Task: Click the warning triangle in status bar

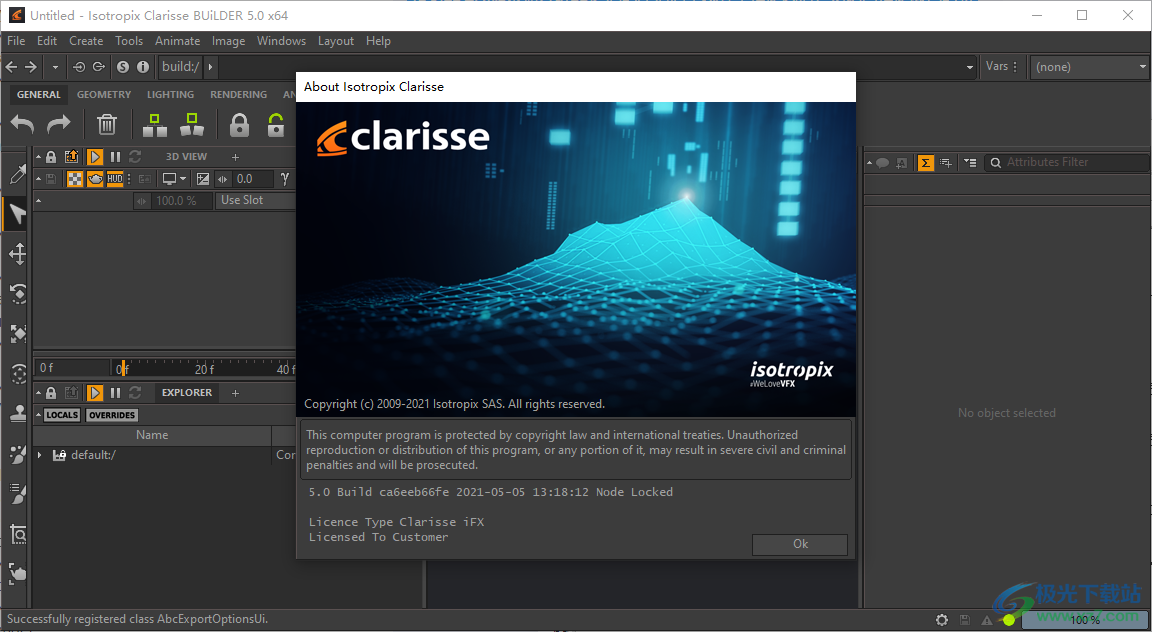Action: tap(987, 620)
